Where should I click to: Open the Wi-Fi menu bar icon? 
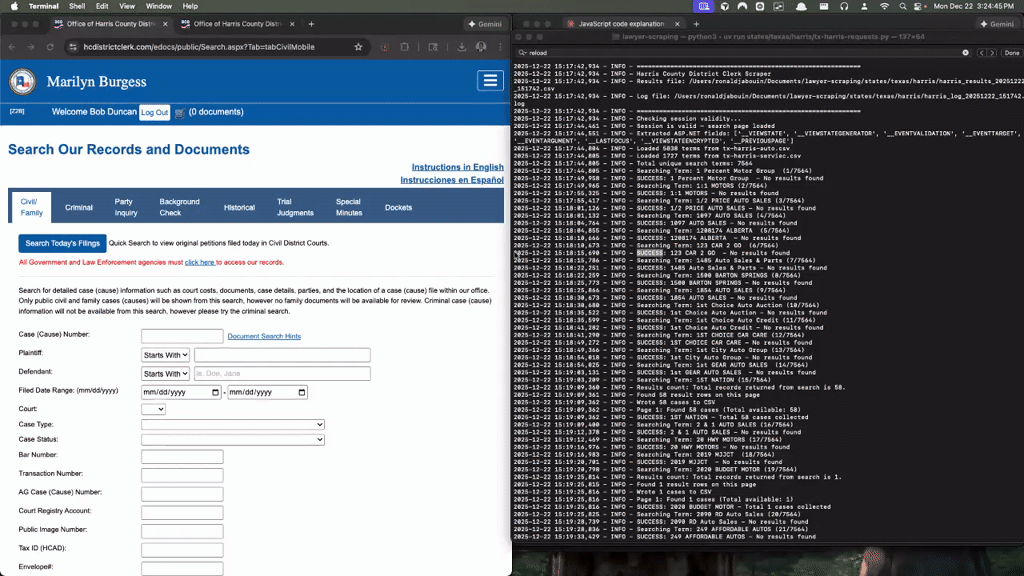(882, 6)
